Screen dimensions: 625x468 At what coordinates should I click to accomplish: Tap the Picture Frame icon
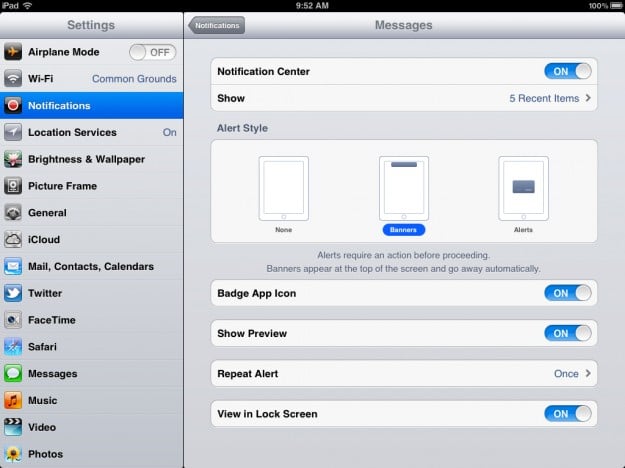coord(13,186)
